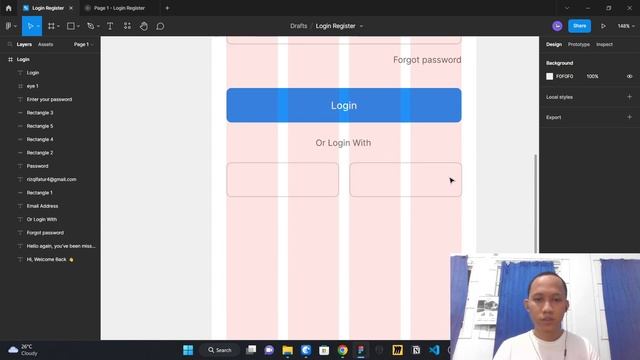Open the Resources components tool

pos(127,26)
